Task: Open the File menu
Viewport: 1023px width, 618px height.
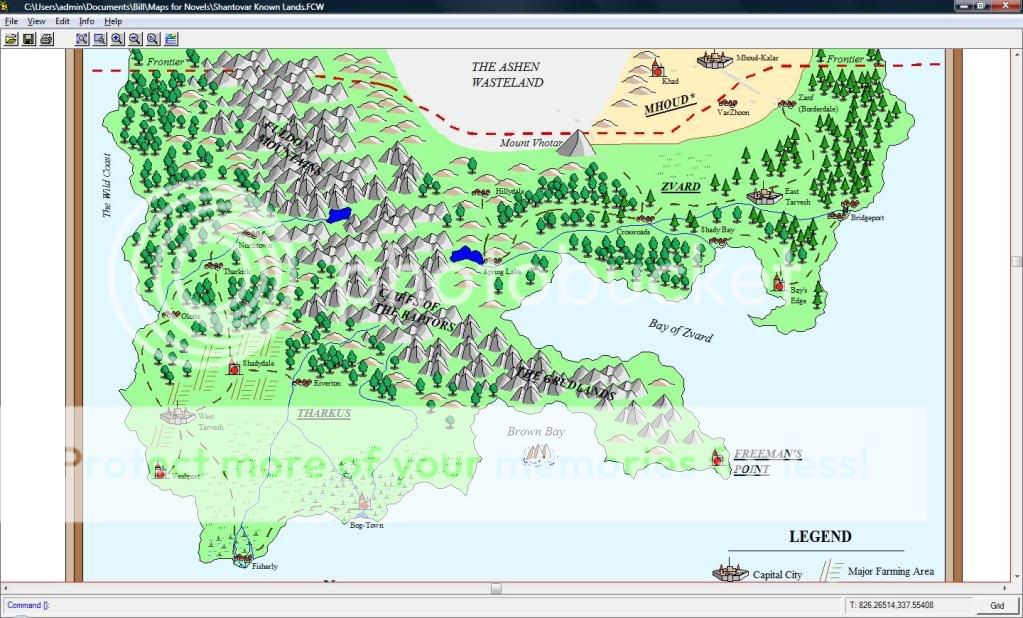Action: click(12, 21)
